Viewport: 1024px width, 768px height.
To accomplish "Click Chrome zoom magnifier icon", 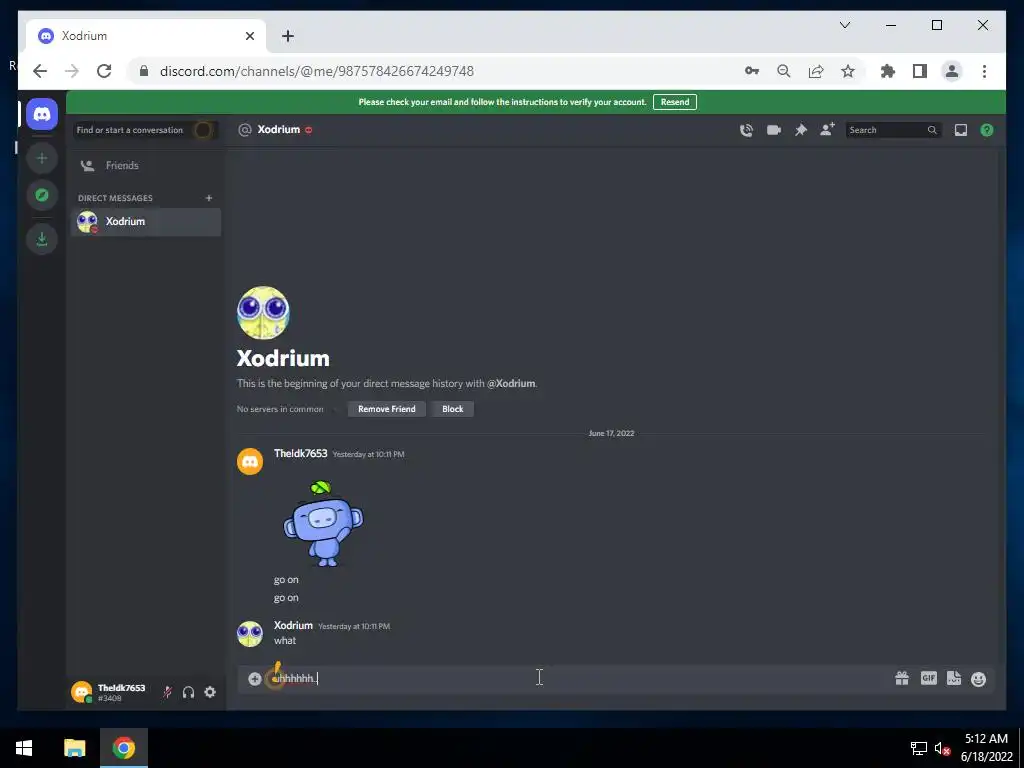I will pos(784,71).
